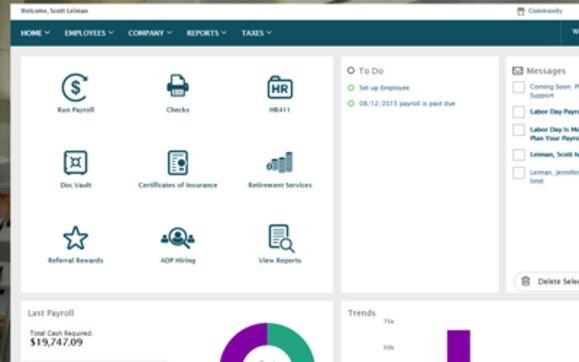
Task: Open the 08/12/2015 payroll is past due link
Action: [407, 103]
